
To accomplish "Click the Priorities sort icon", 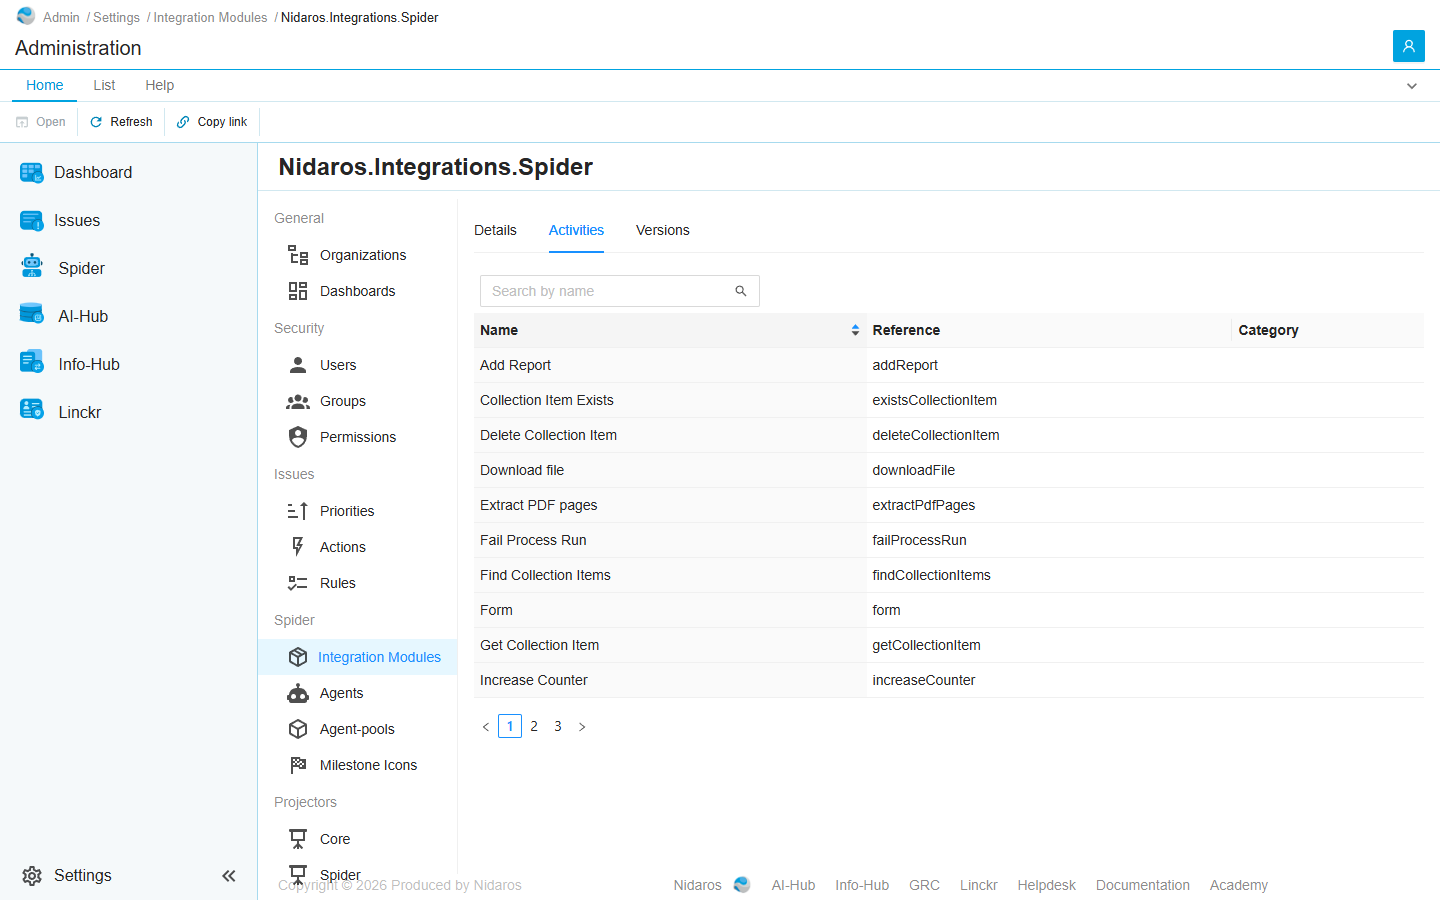I will point(298,511).
